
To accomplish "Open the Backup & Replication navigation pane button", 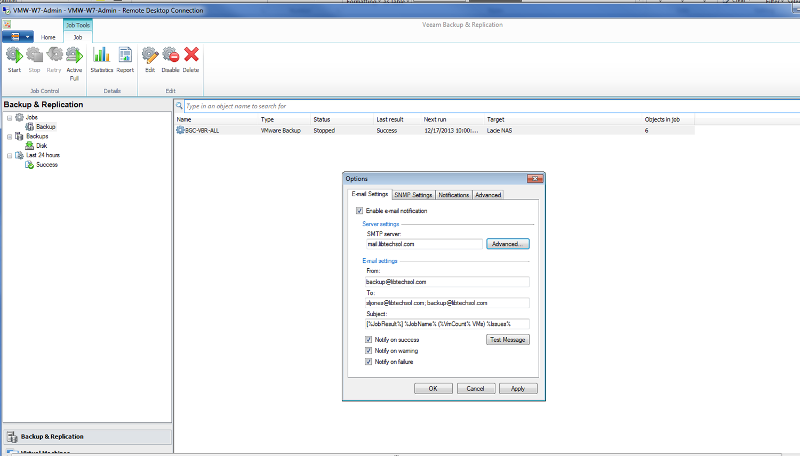I will click(x=87, y=437).
